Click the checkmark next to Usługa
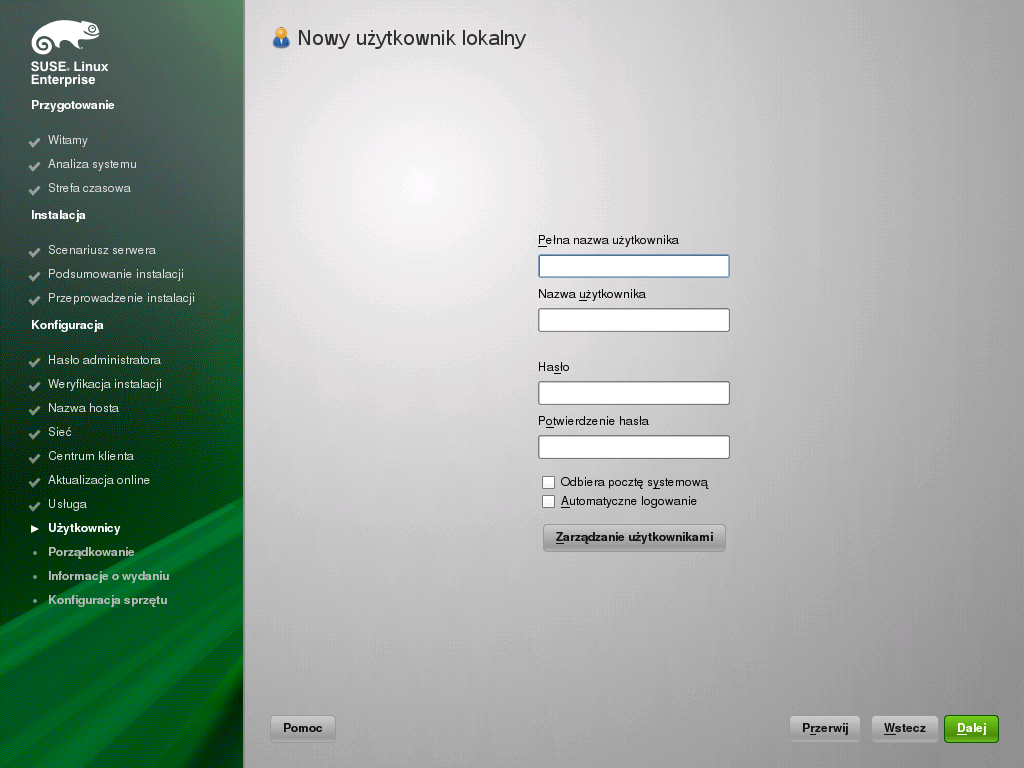 pyautogui.click(x=35, y=506)
